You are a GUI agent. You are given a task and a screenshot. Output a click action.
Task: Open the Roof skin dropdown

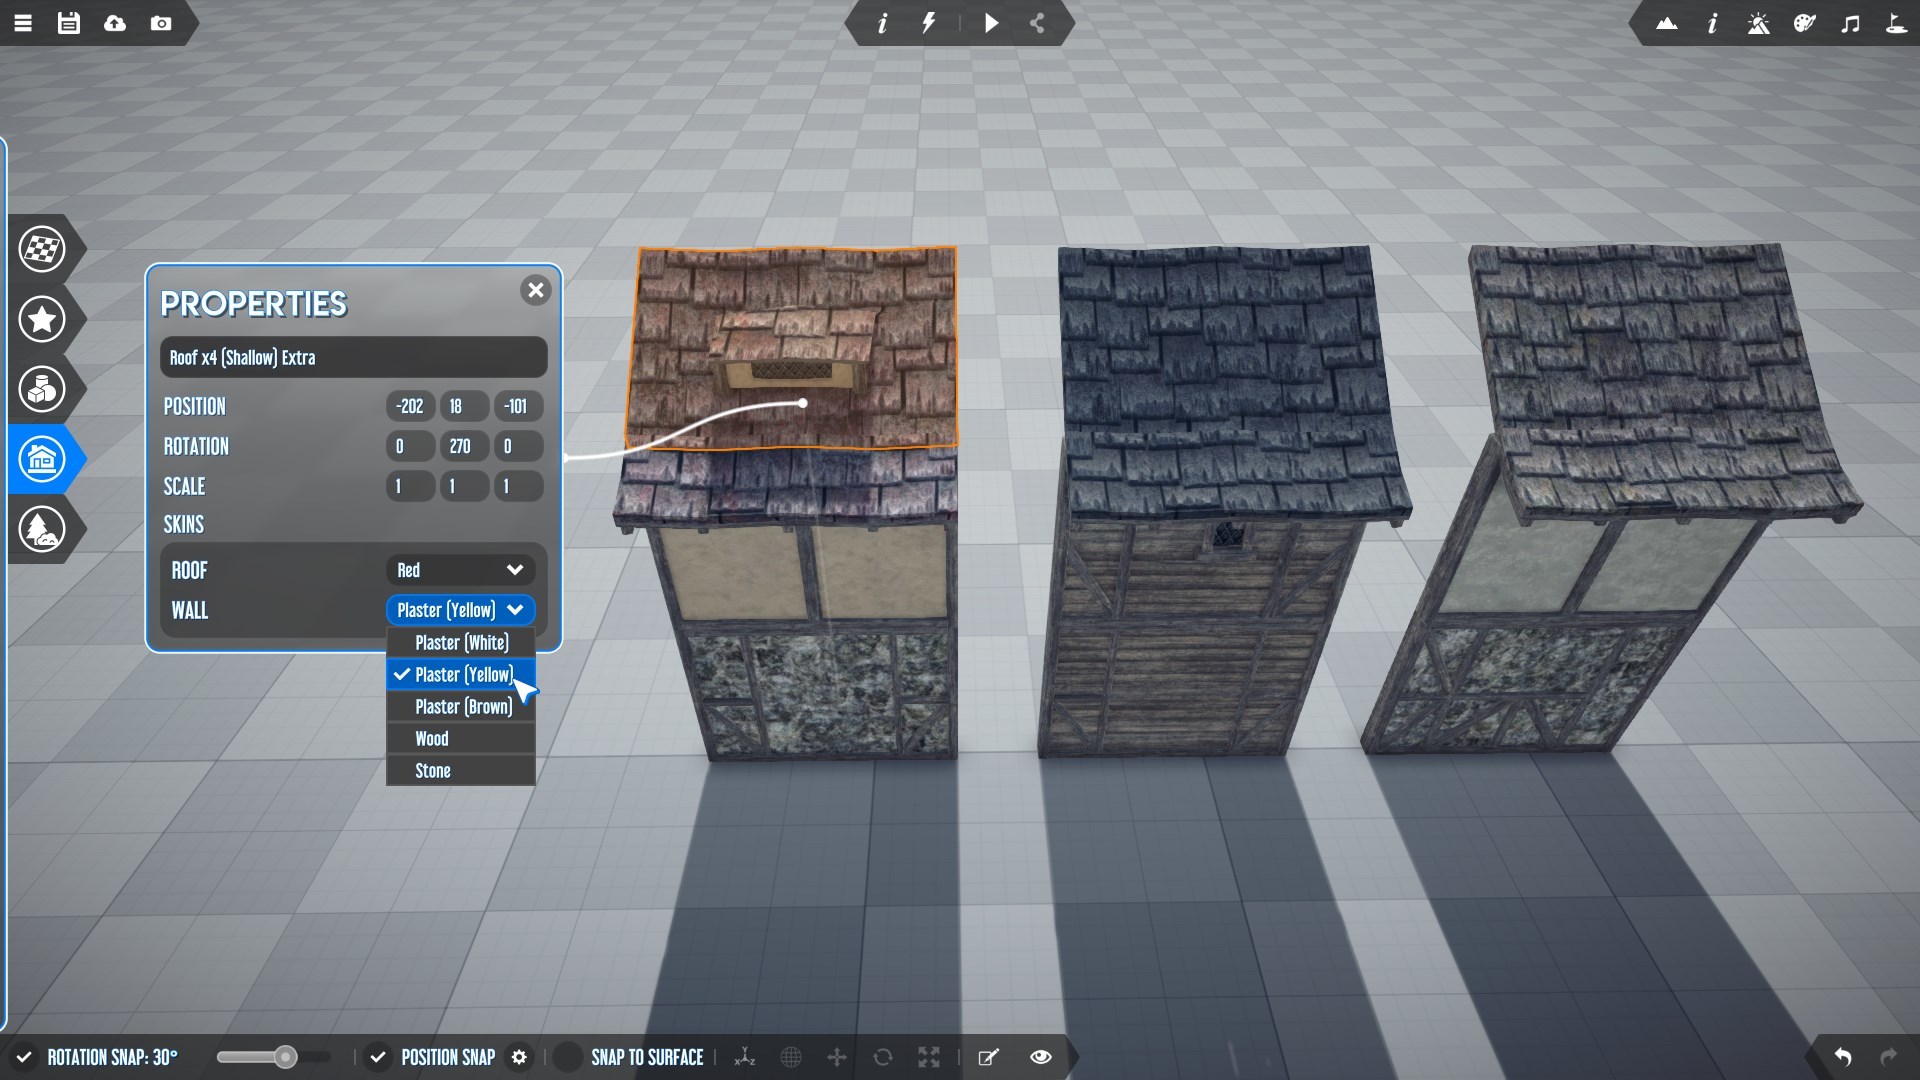point(460,570)
